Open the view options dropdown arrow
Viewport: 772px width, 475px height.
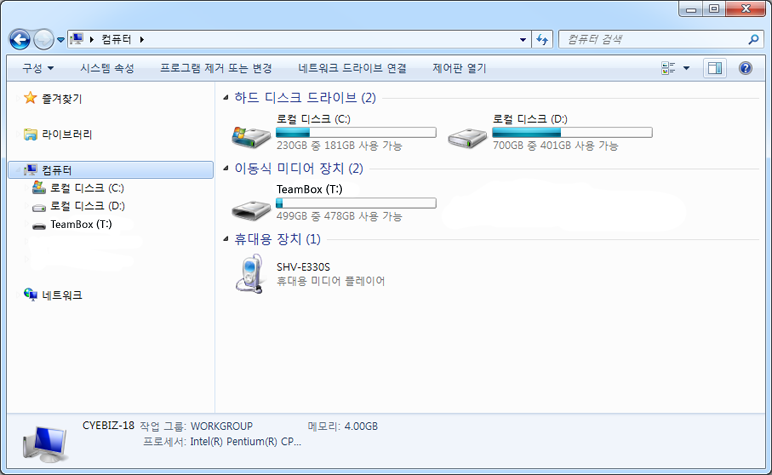pyautogui.click(x=686, y=68)
